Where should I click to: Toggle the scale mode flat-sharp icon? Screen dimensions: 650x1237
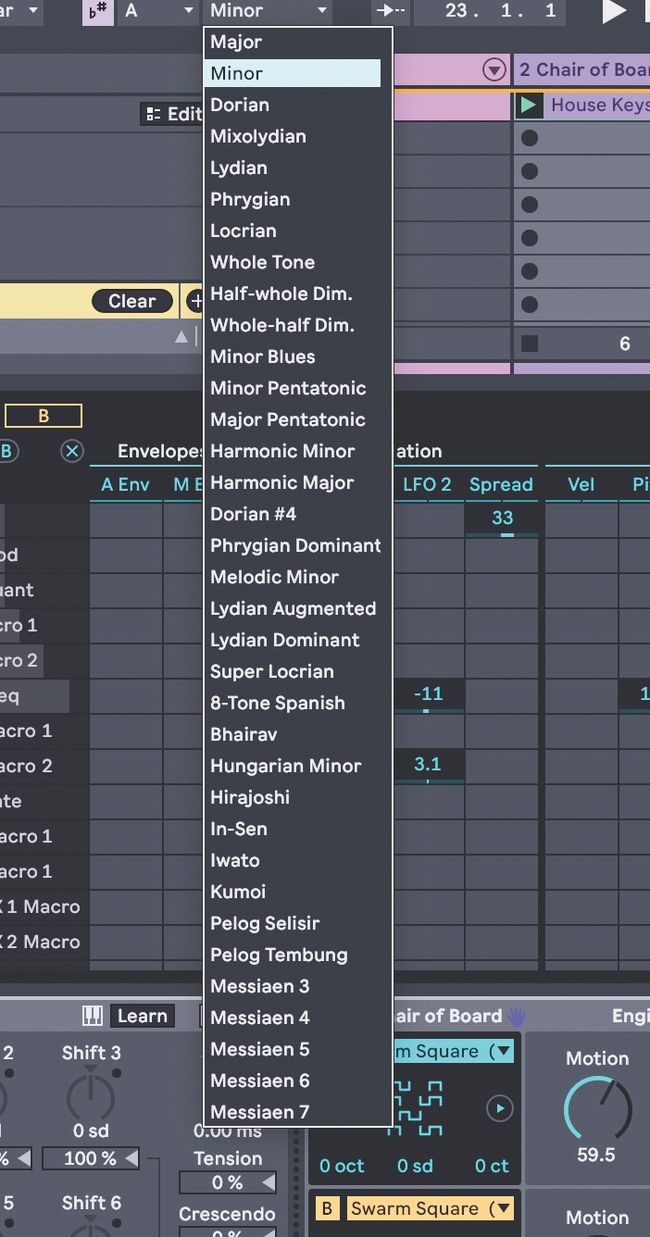(x=97, y=11)
